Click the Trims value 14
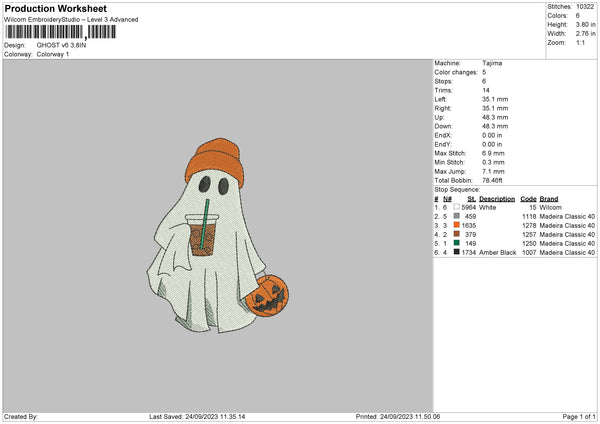This screenshot has width=600, height=424. click(x=486, y=90)
